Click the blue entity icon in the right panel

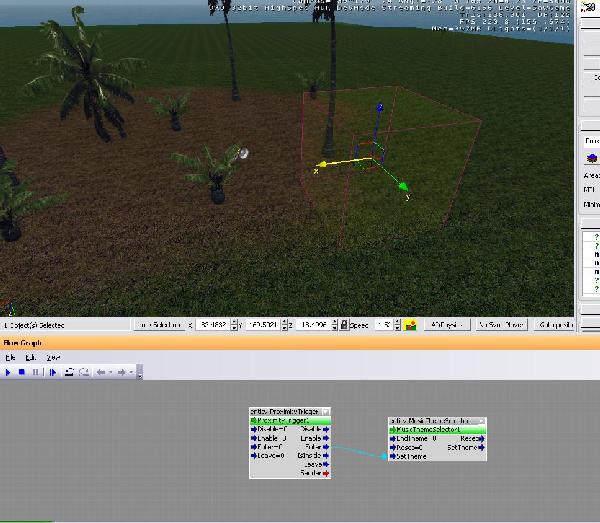click(592, 158)
